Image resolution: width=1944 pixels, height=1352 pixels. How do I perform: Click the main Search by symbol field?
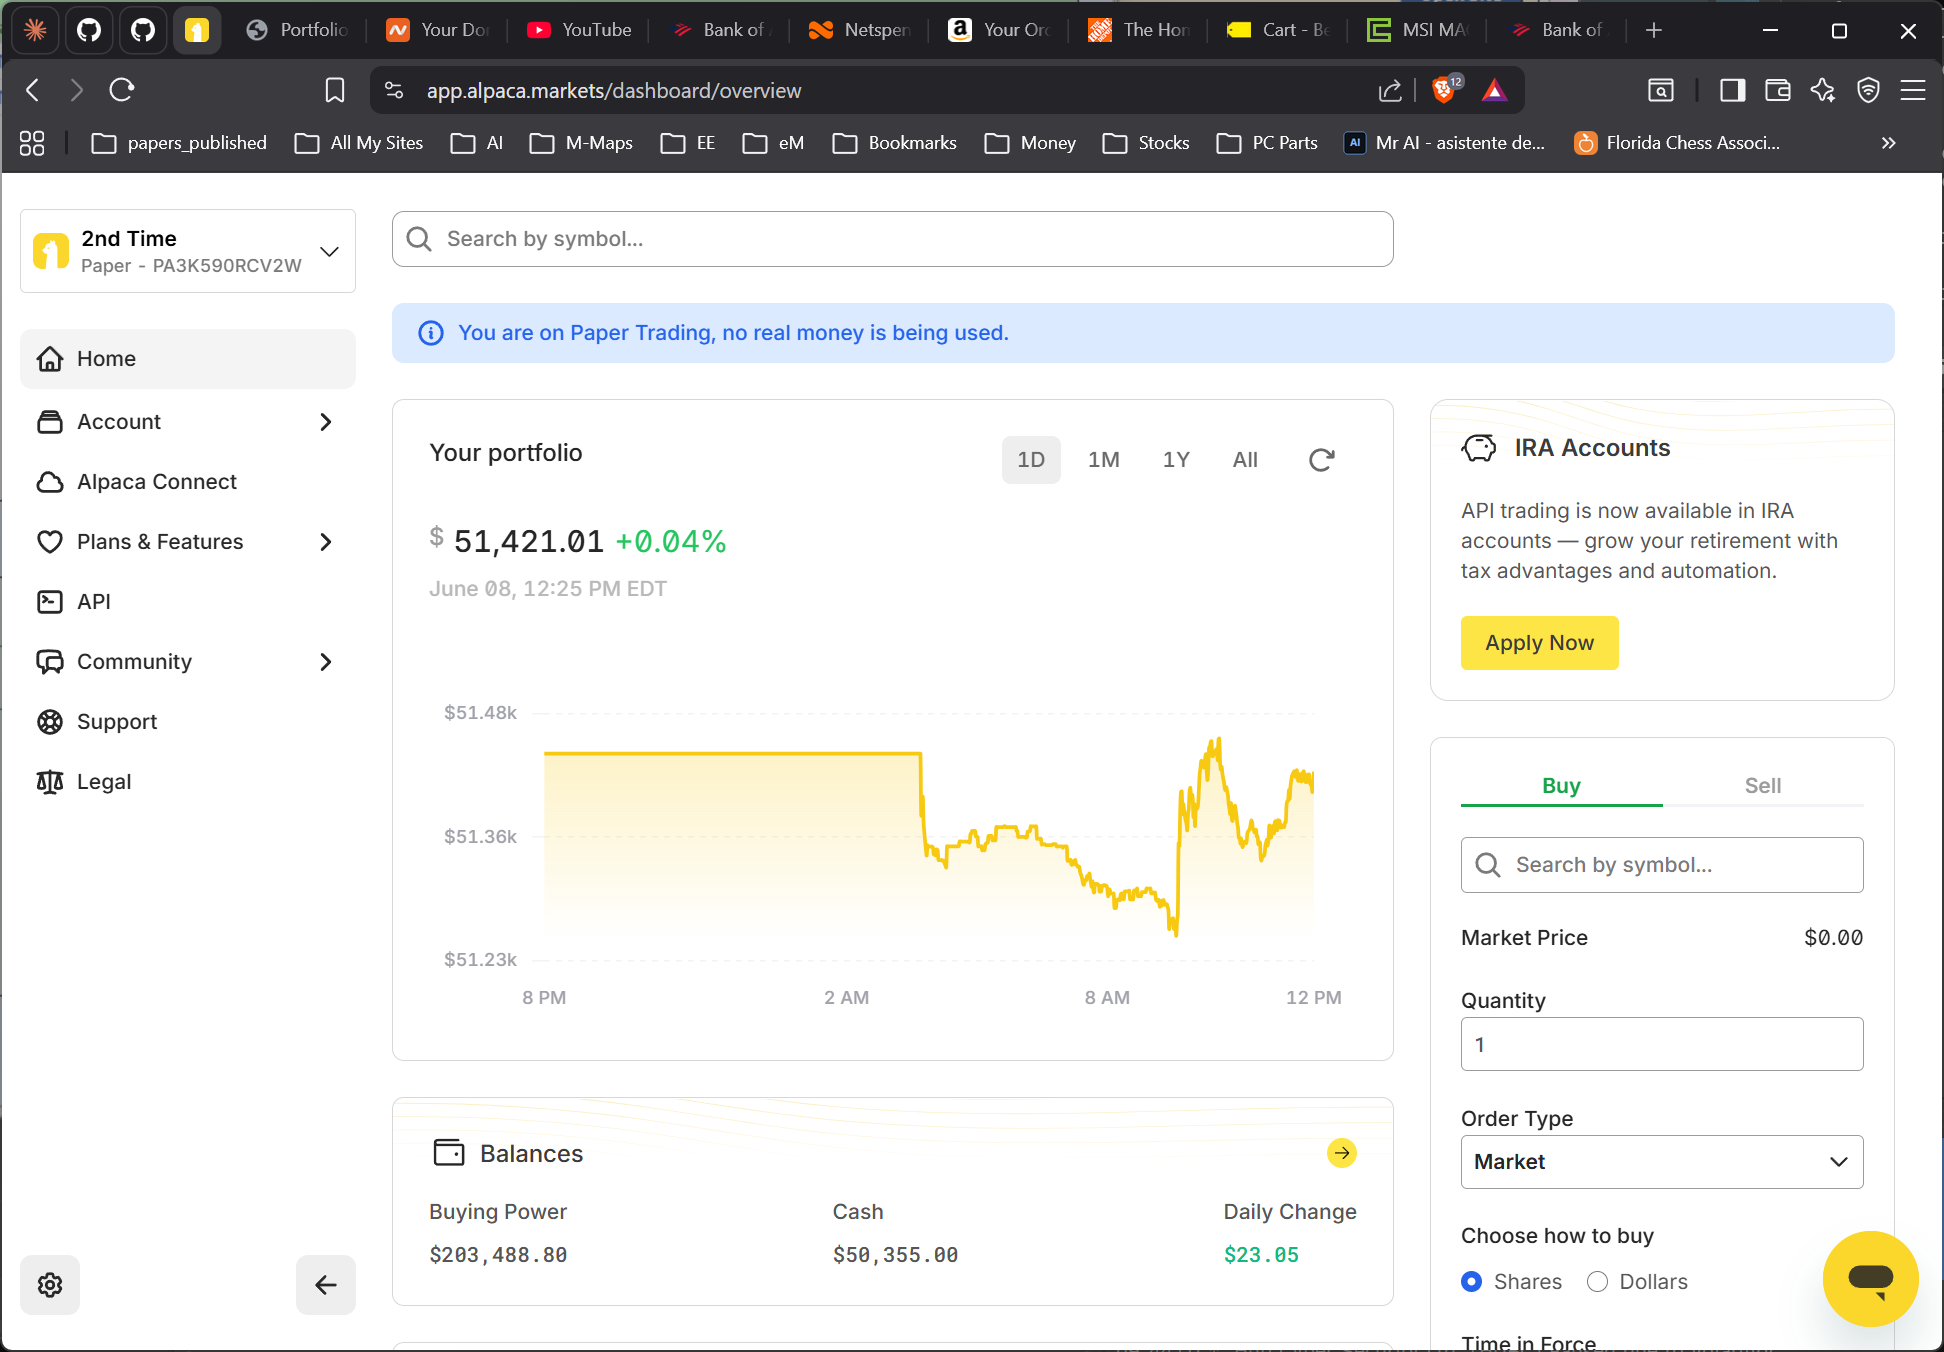(x=892, y=239)
